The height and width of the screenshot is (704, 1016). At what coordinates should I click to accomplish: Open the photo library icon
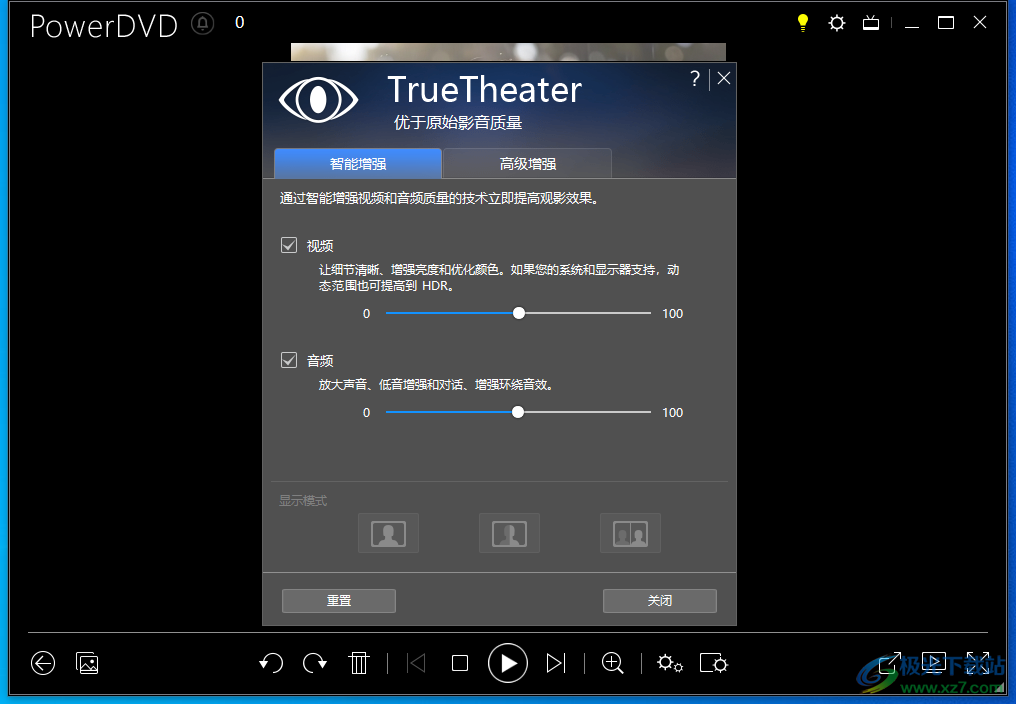tap(87, 663)
